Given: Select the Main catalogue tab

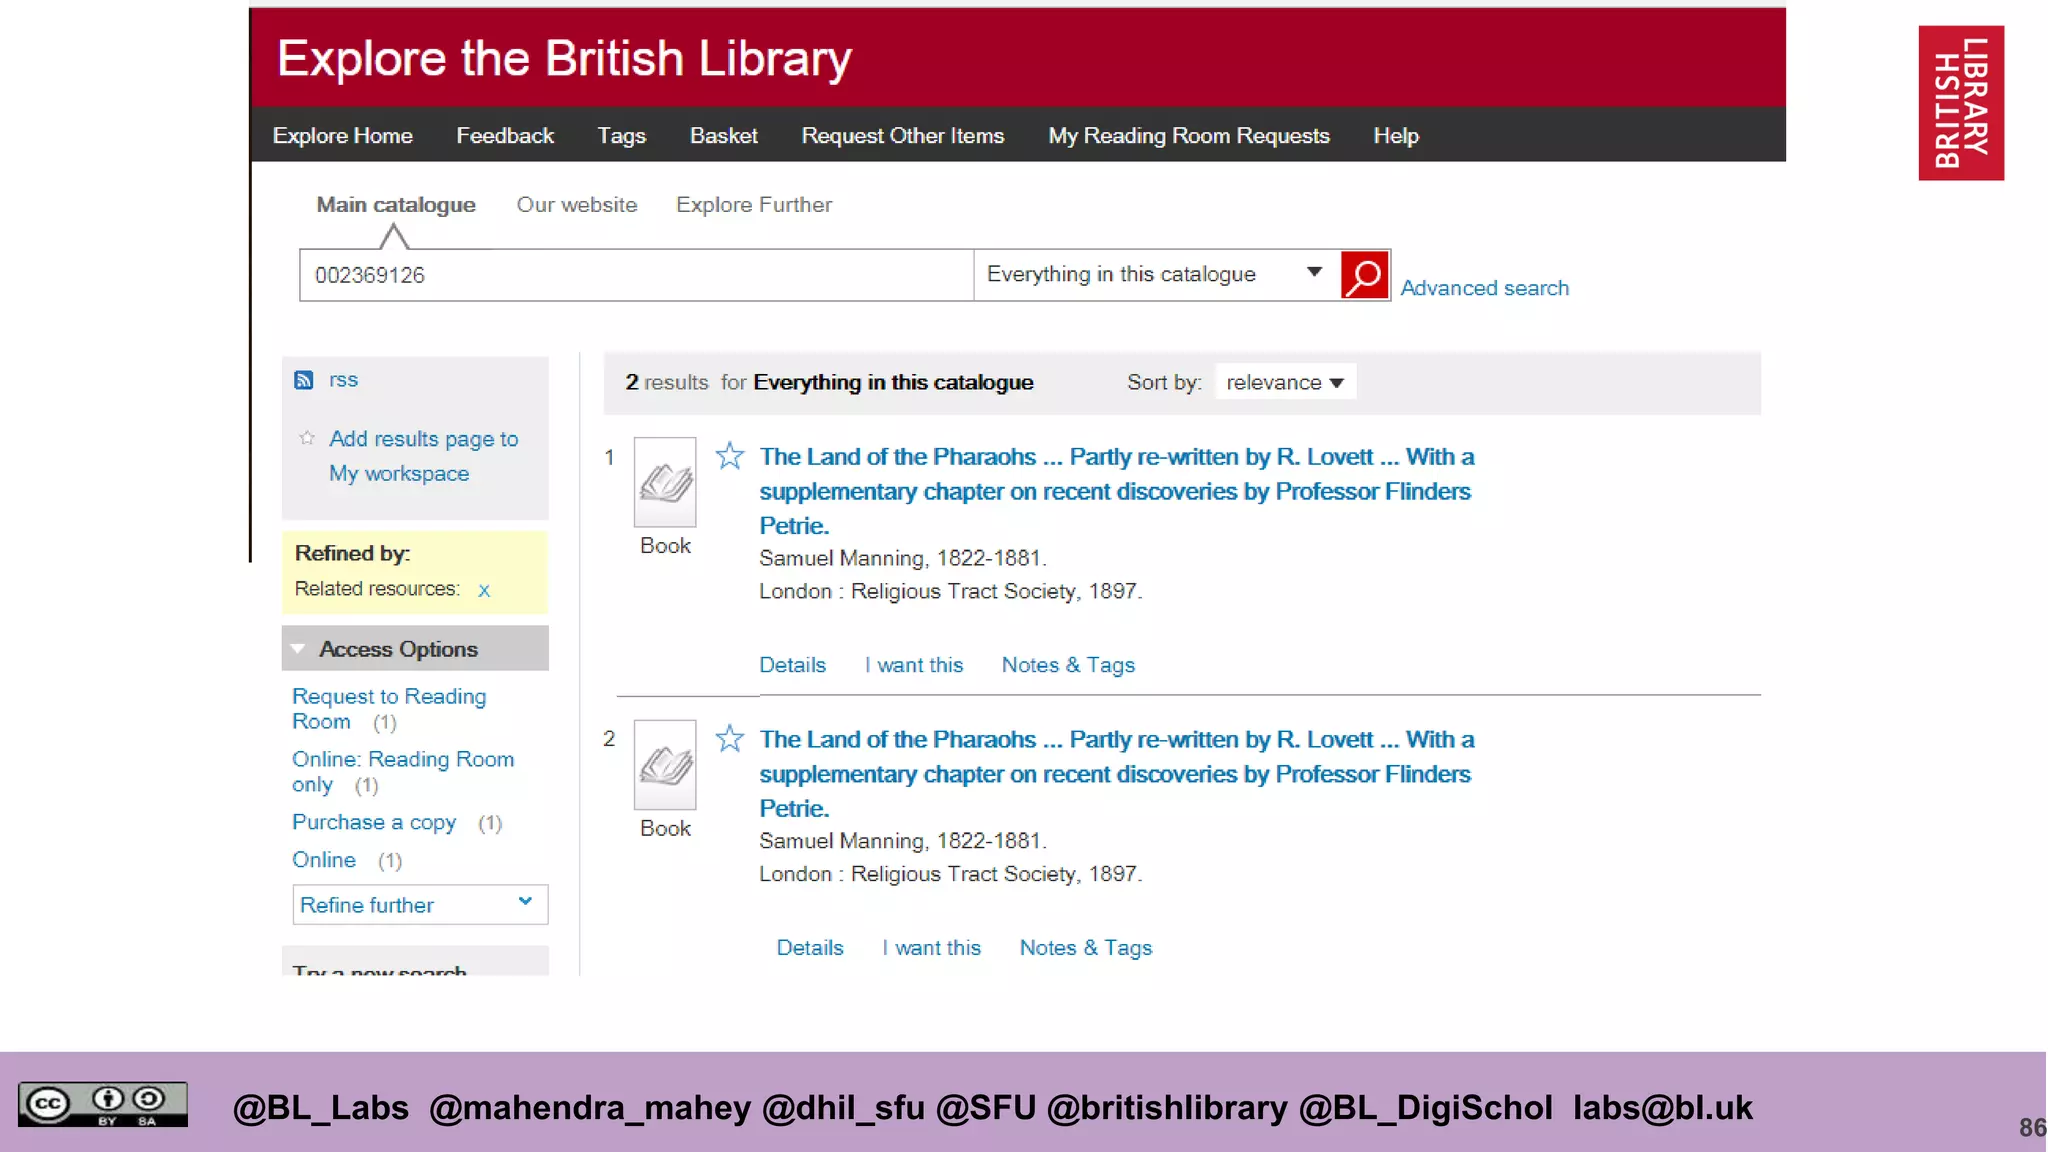Looking at the screenshot, I should tap(396, 205).
